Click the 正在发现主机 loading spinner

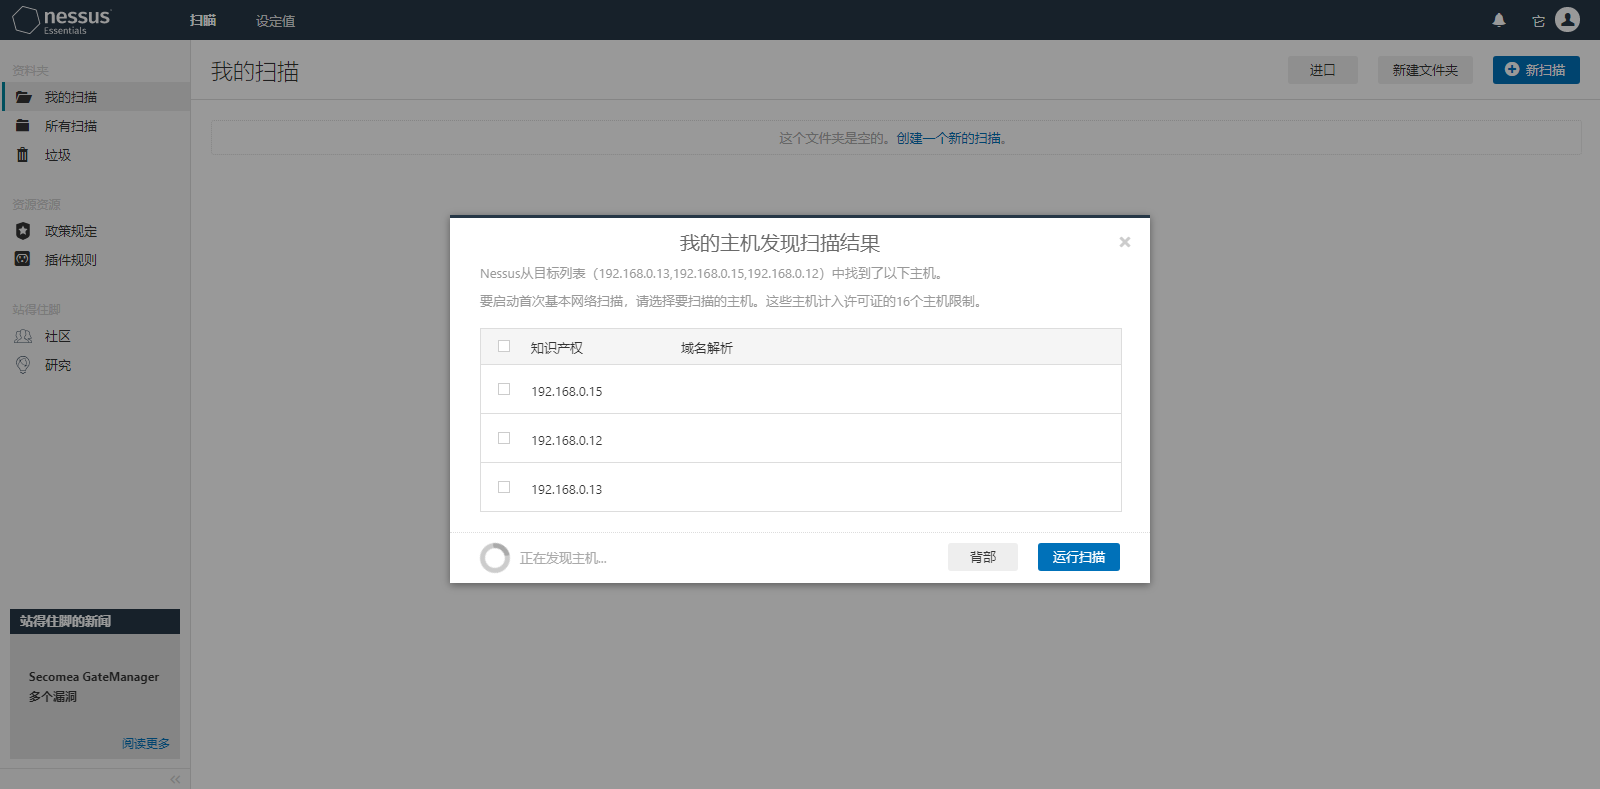[495, 558]
